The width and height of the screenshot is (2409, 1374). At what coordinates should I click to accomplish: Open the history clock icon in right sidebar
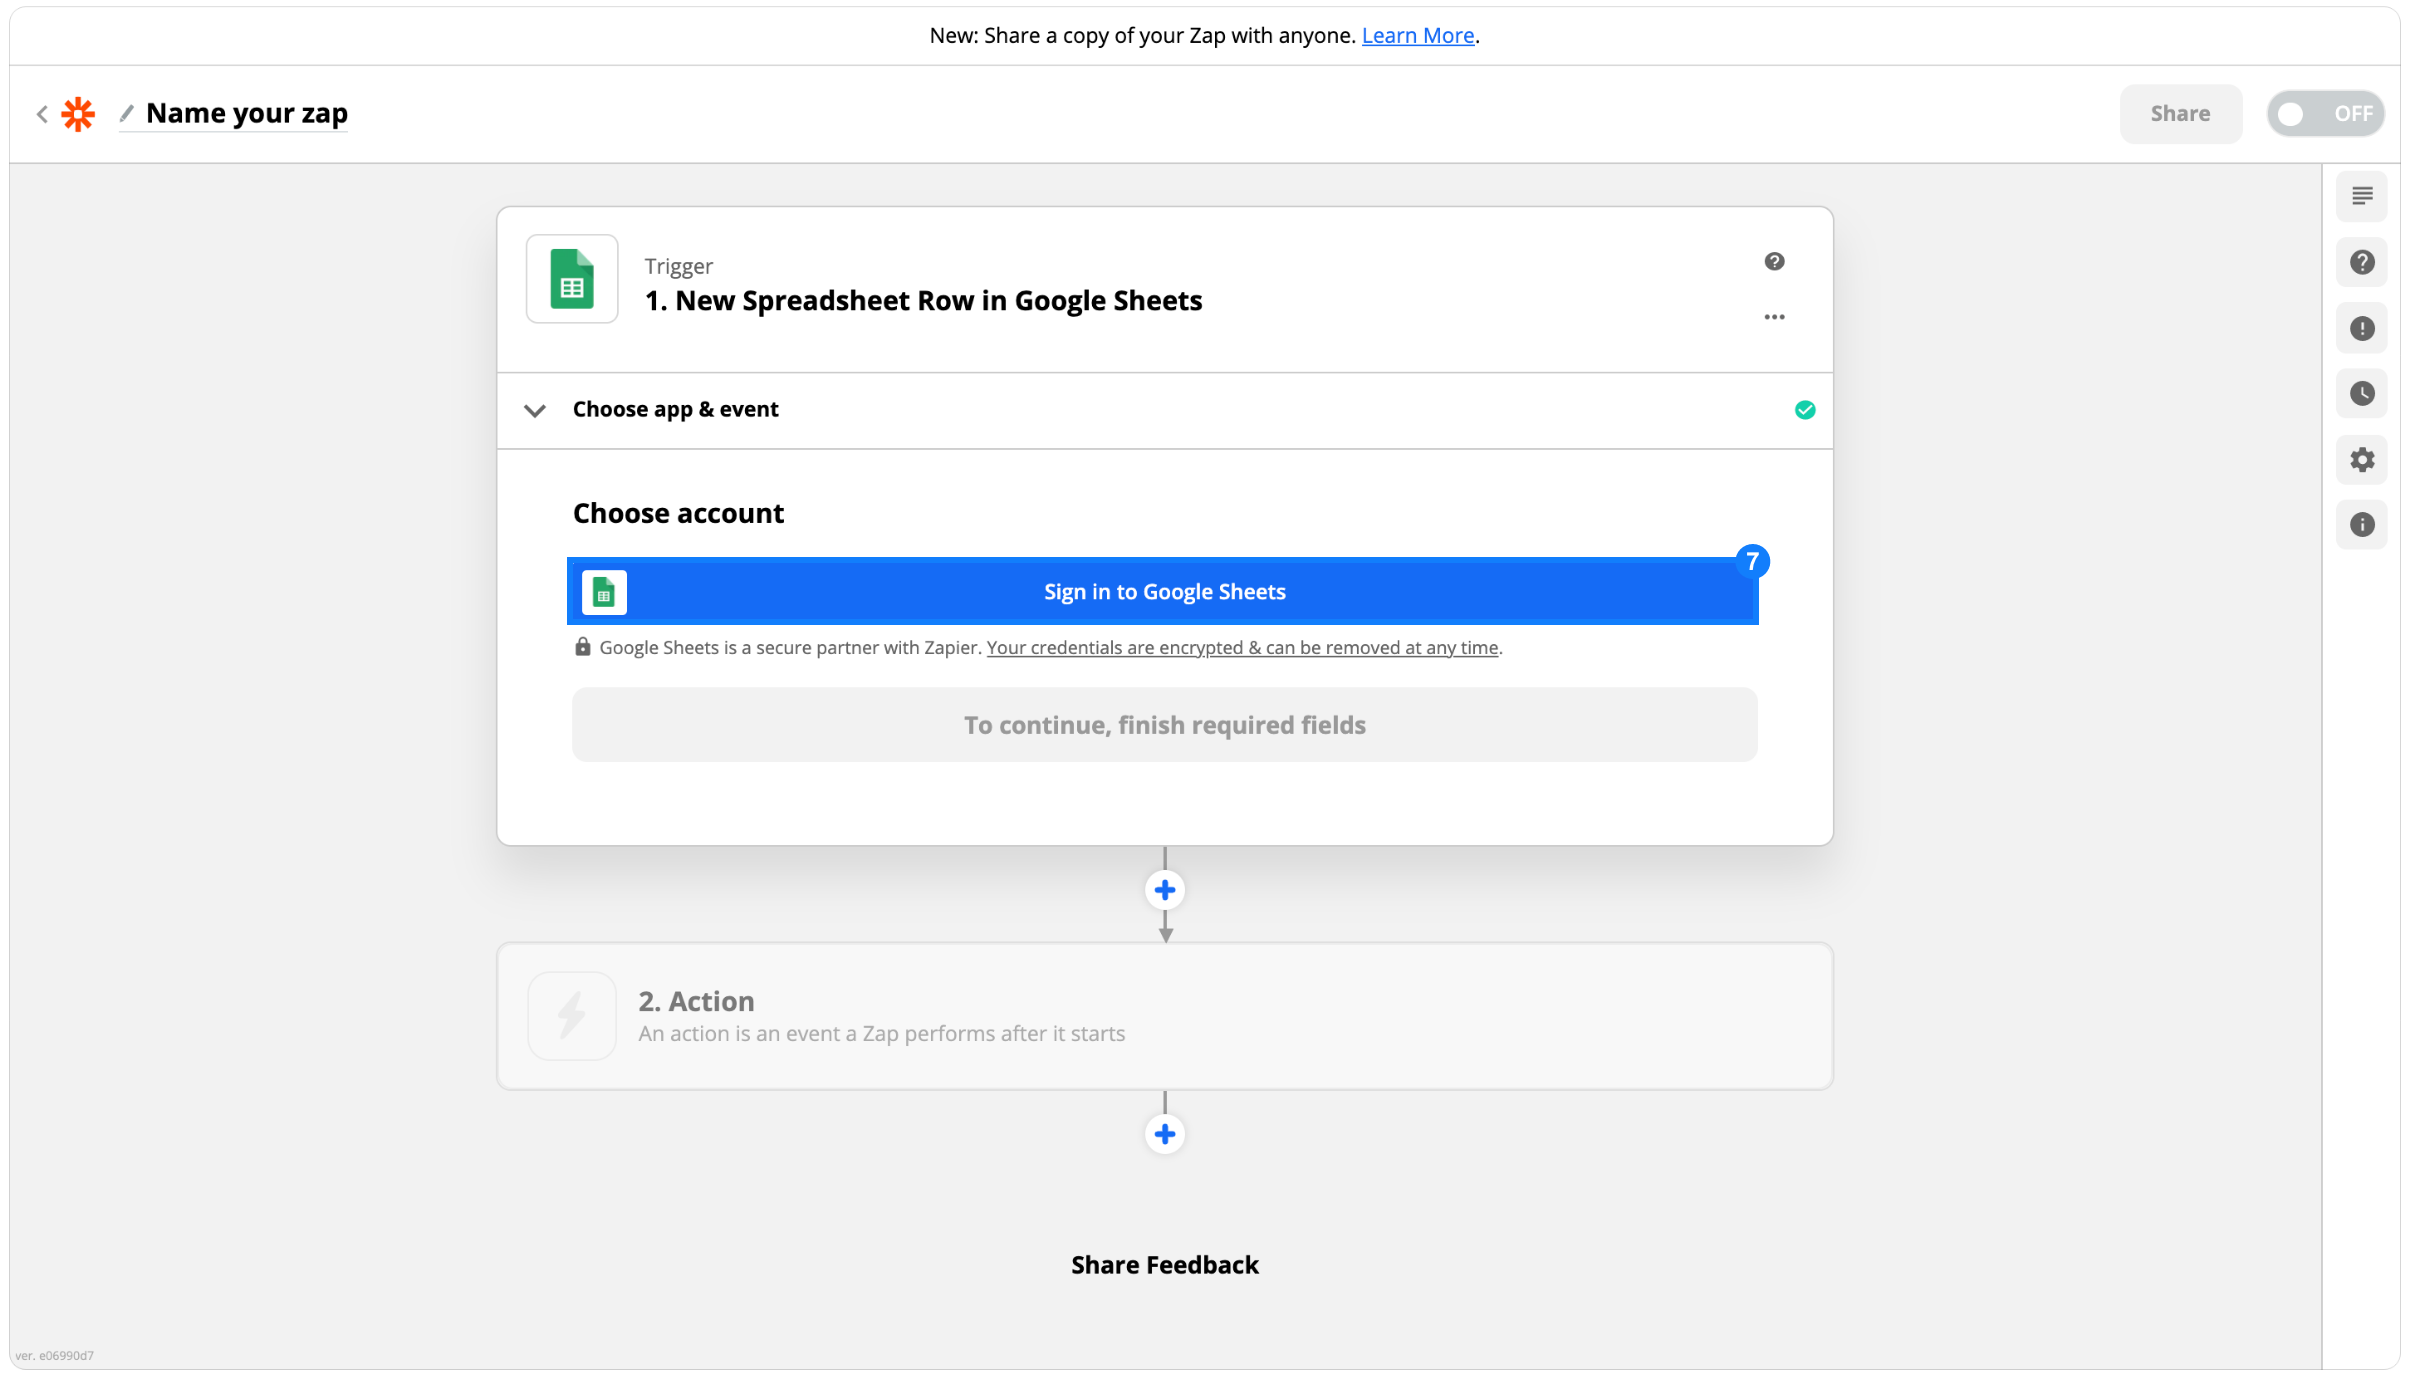pos(2362,393)
